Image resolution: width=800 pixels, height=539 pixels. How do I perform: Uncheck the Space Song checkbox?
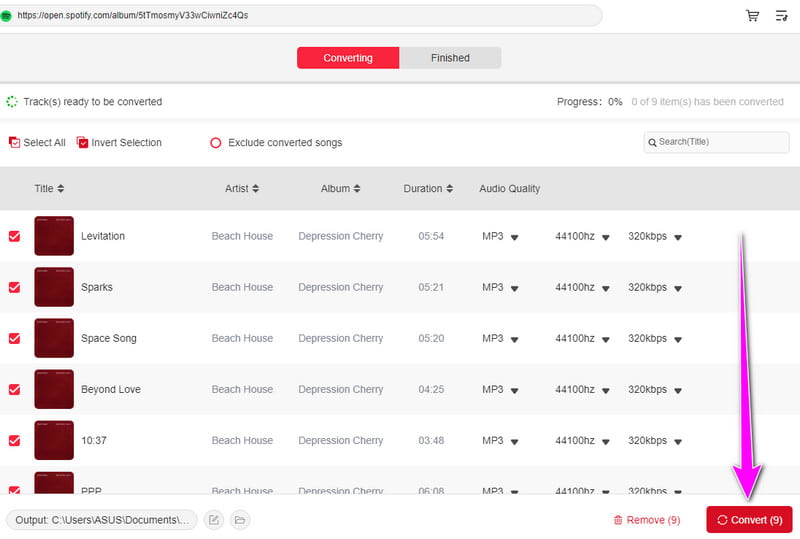tap(14, 338)
